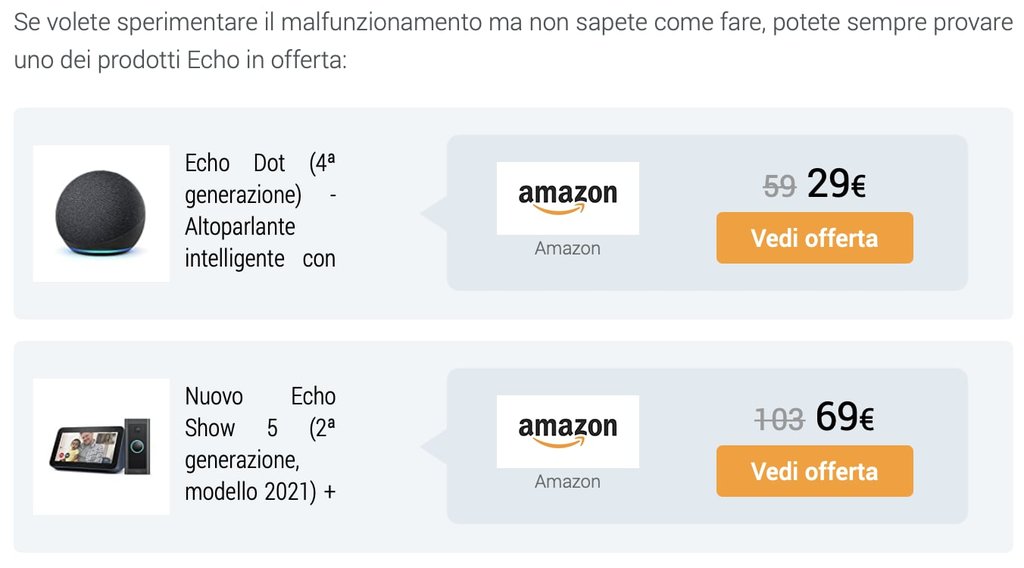Click the second offer's speech-bubble pointer arrow

point(434,447)
